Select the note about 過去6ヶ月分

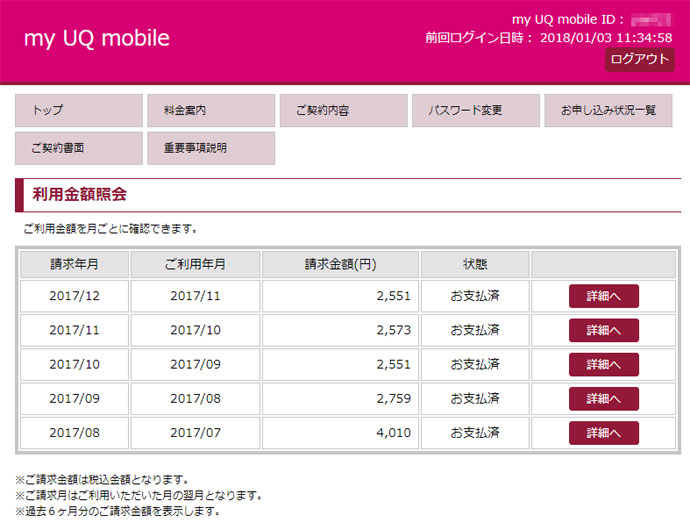point(117,512)
